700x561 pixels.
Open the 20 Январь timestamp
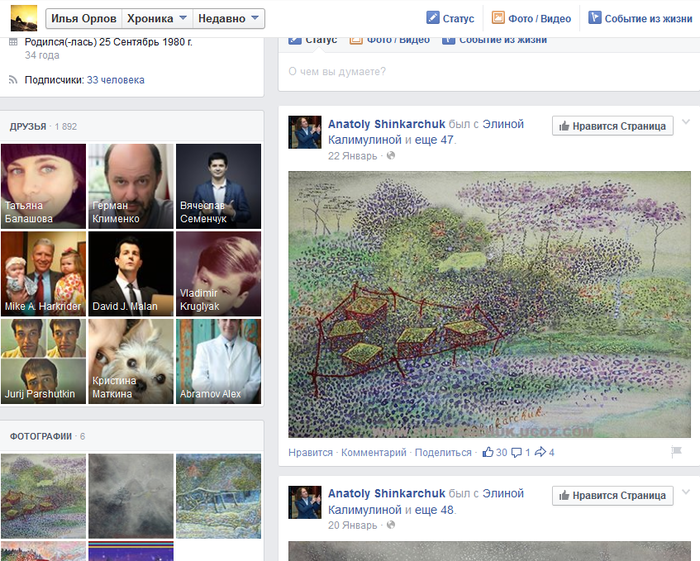(x=353, y=525)
